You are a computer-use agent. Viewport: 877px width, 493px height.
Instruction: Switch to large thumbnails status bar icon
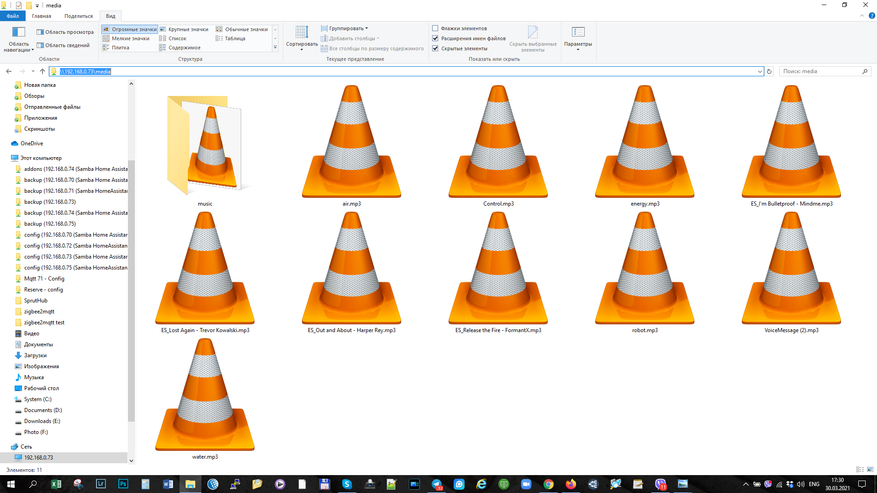coord(870,469)
